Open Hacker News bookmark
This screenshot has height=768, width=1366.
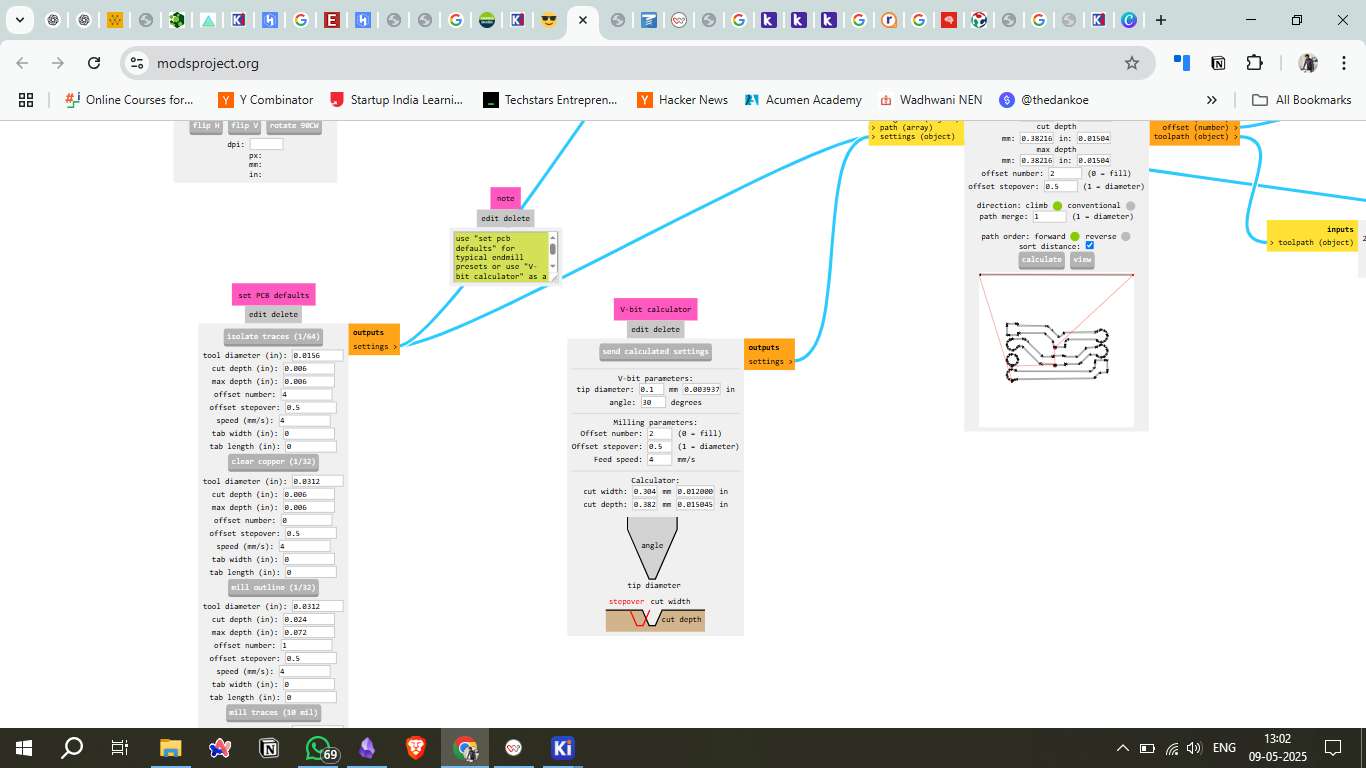pos(682,100)
